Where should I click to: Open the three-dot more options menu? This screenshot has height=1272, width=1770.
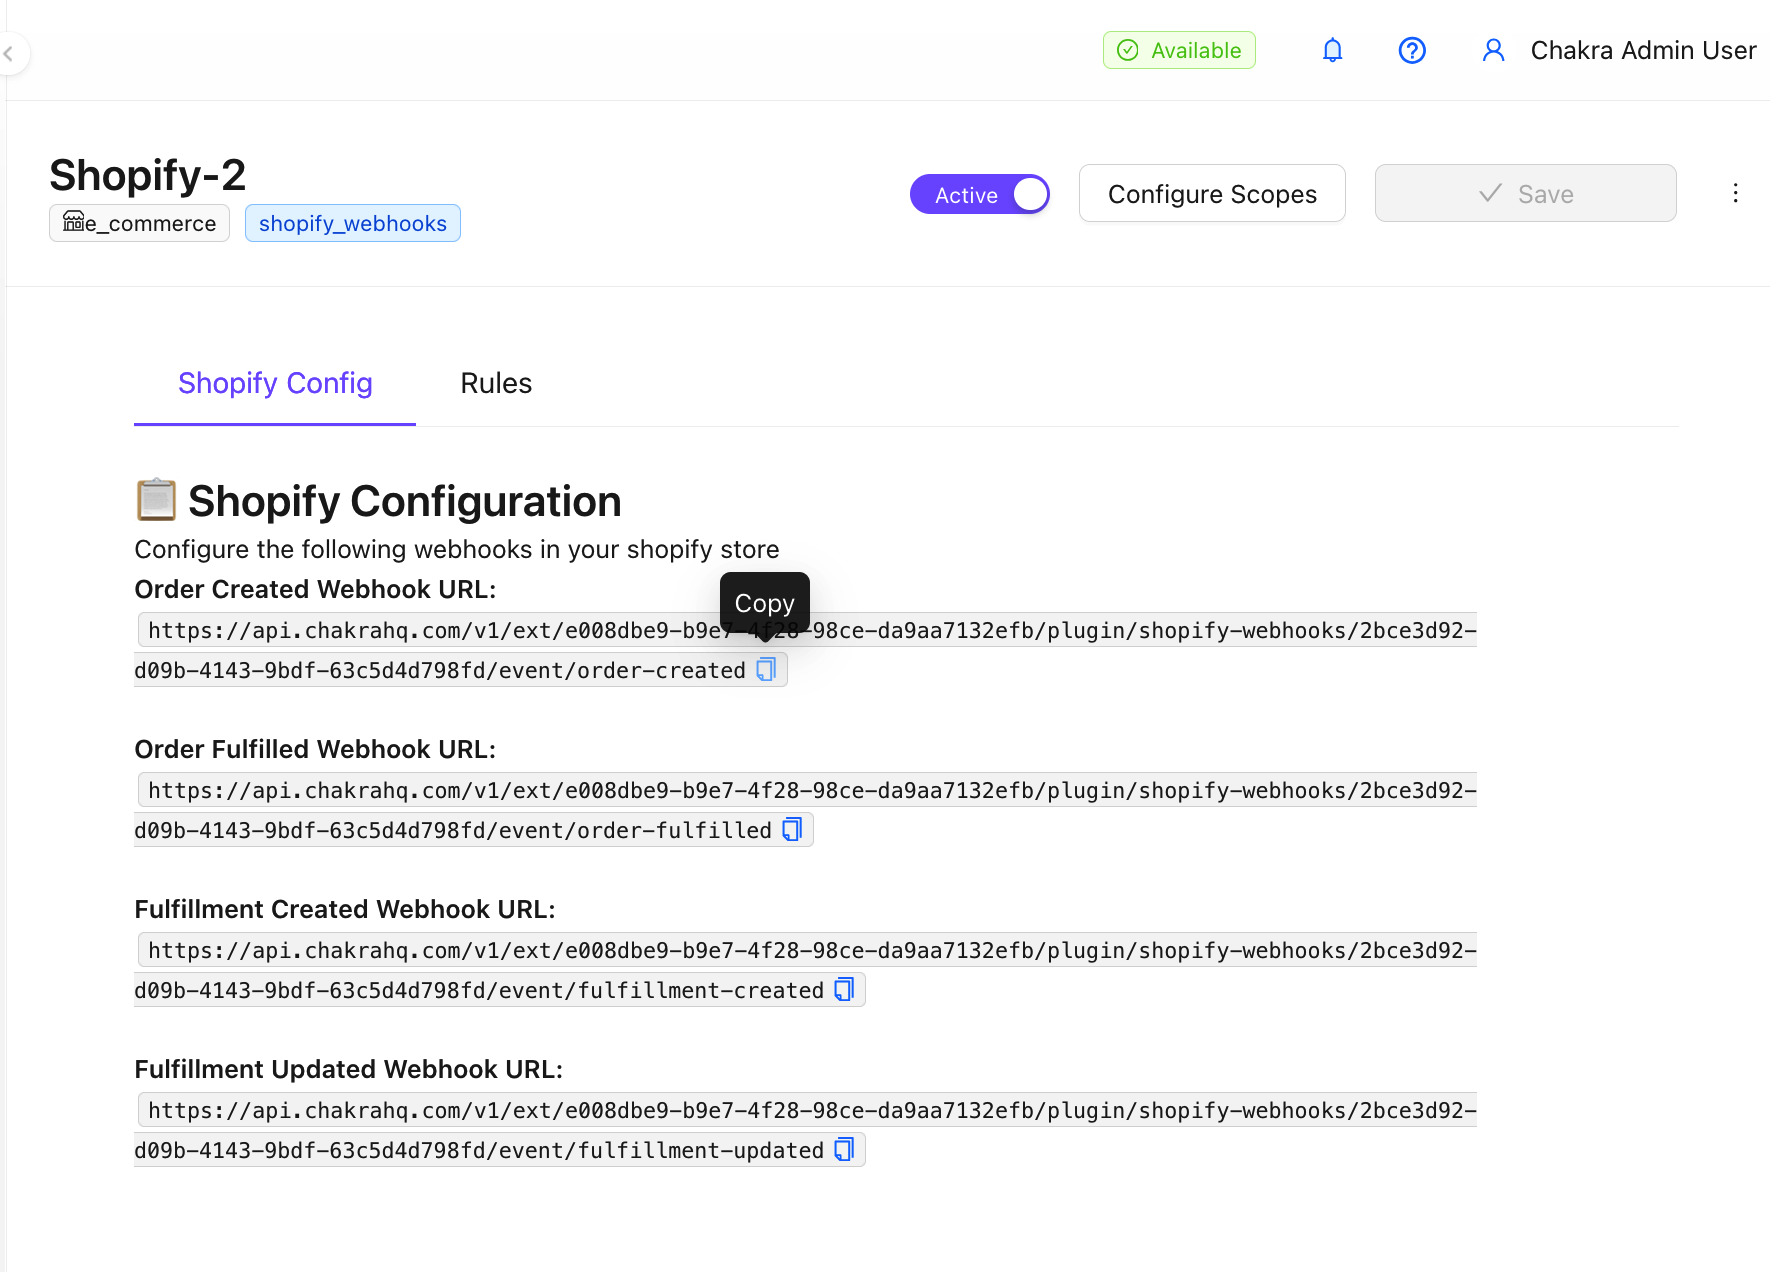point(1735,193)
